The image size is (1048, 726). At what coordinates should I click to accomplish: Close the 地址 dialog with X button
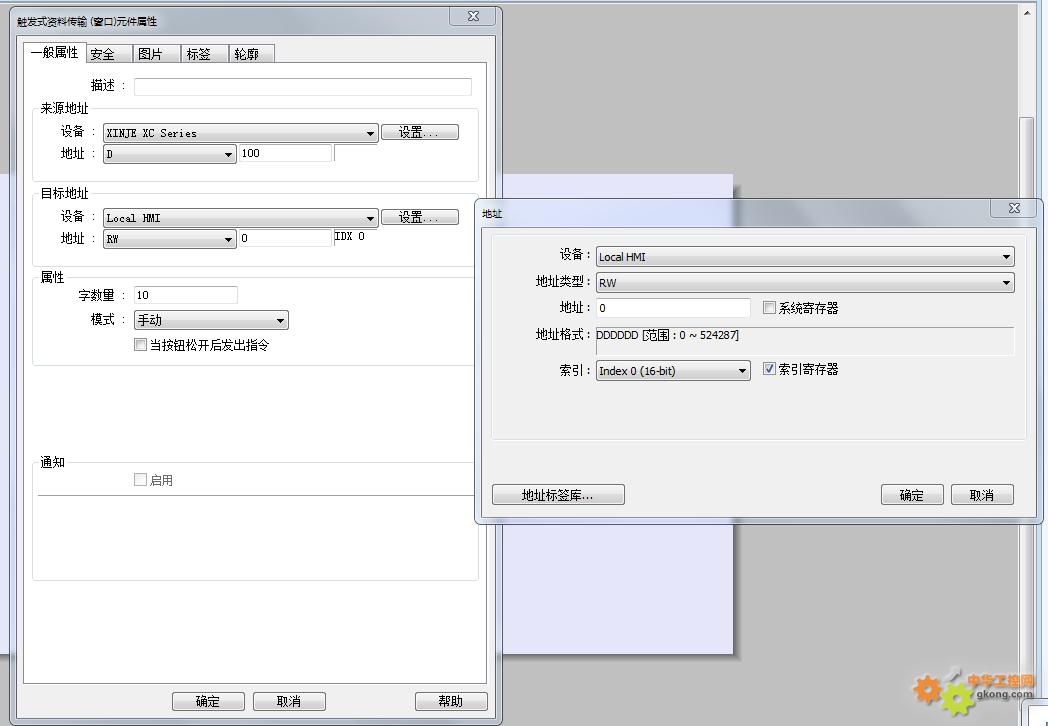click(x=1014, y=208)
